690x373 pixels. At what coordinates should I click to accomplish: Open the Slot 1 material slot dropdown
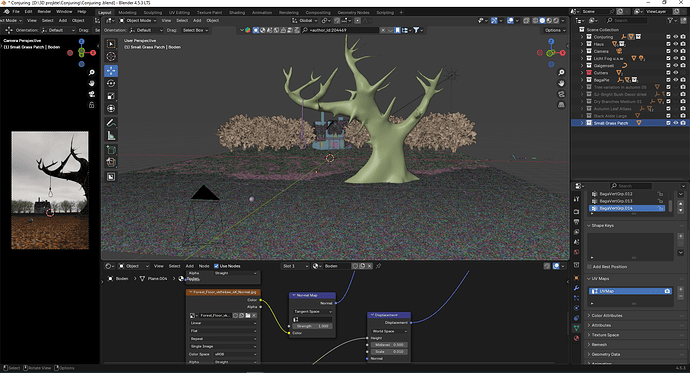coord(295,266)
